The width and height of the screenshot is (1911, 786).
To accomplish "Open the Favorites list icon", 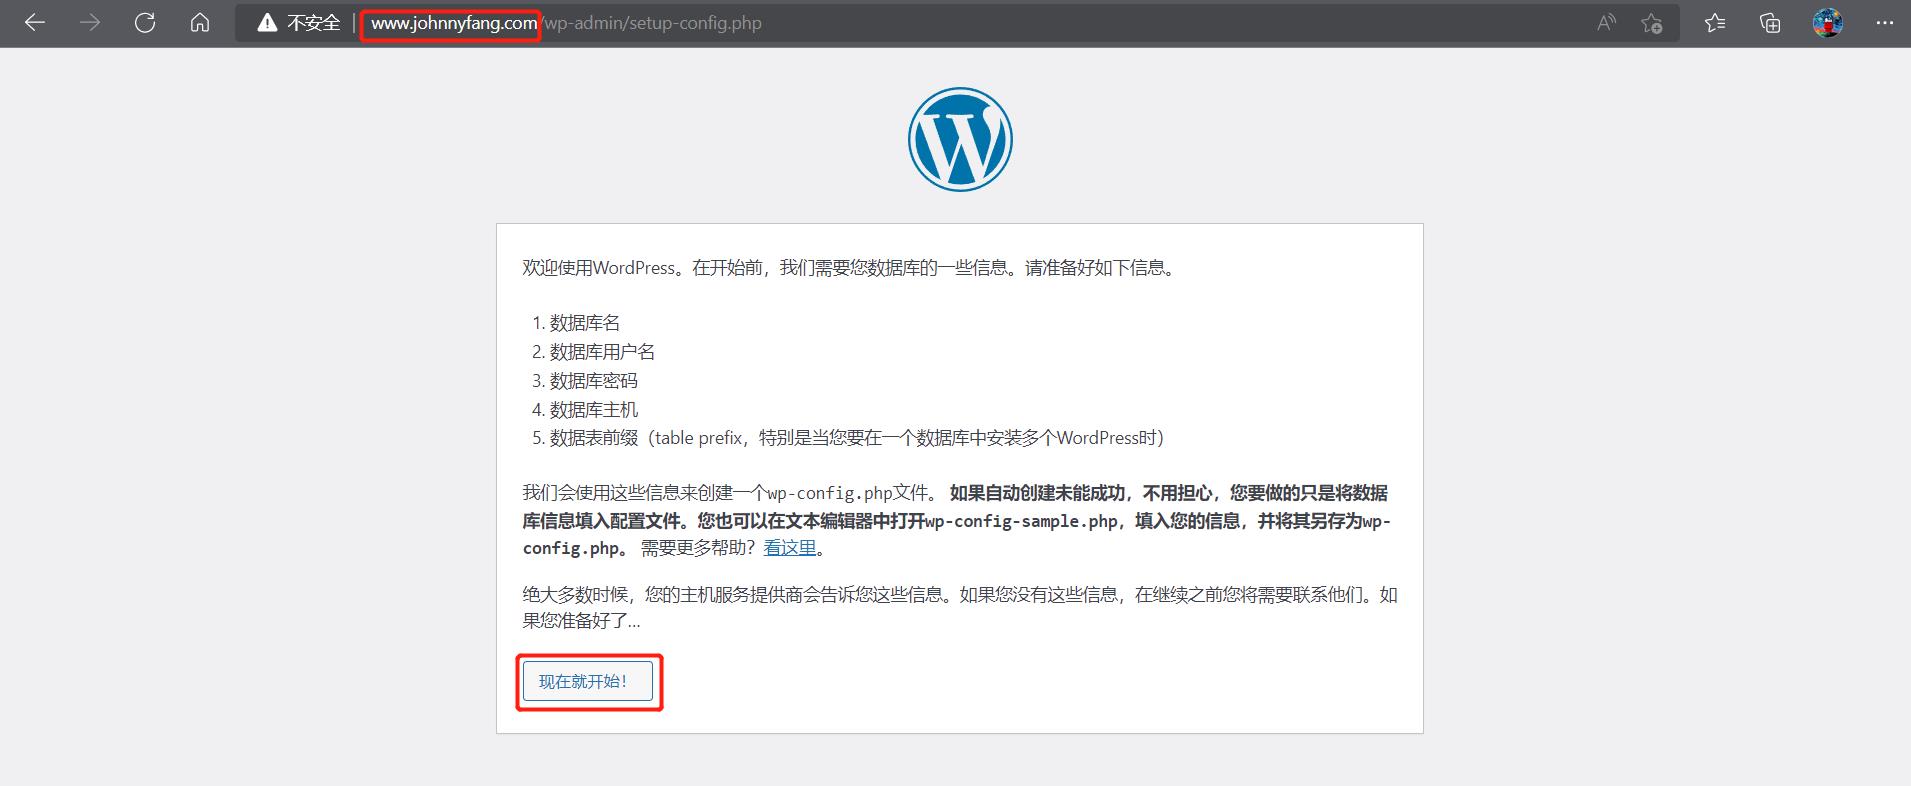I will (x=1715, y=23).
